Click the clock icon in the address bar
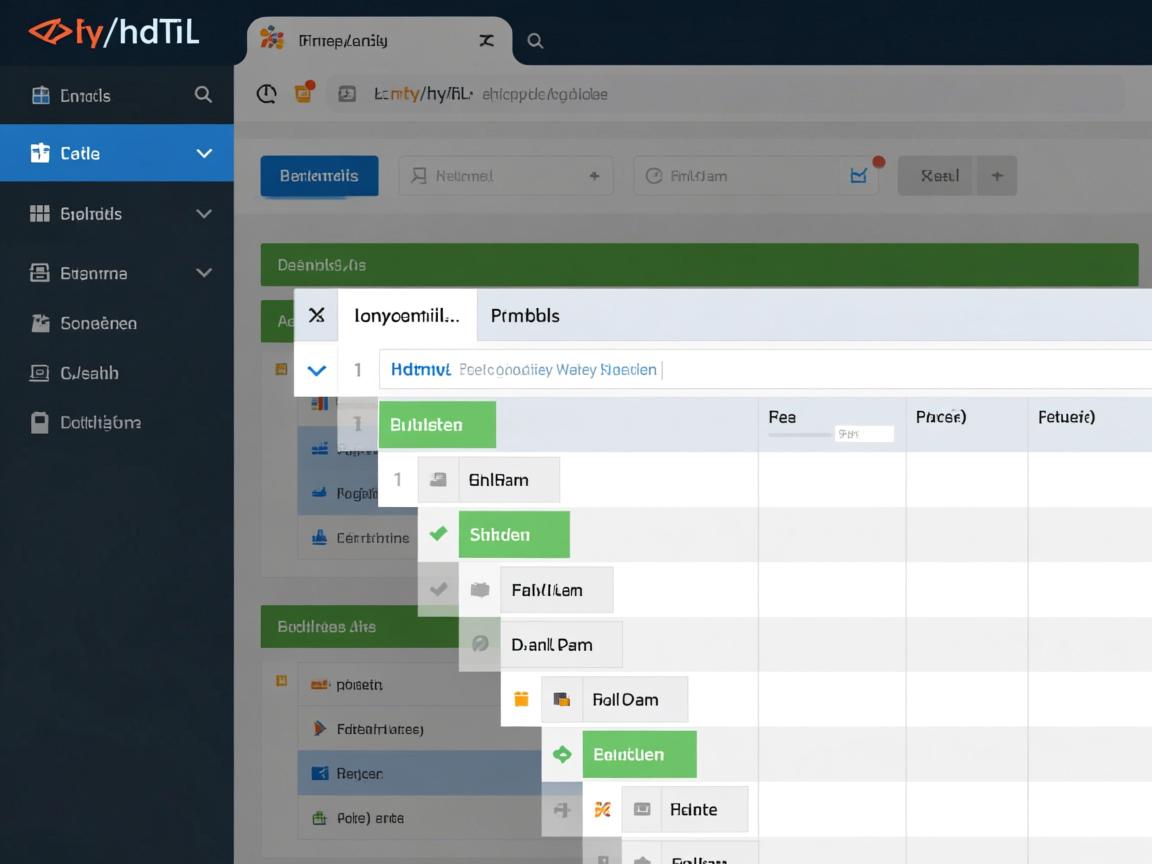The width and height of the screenshot is (1152, 864). 267,94
